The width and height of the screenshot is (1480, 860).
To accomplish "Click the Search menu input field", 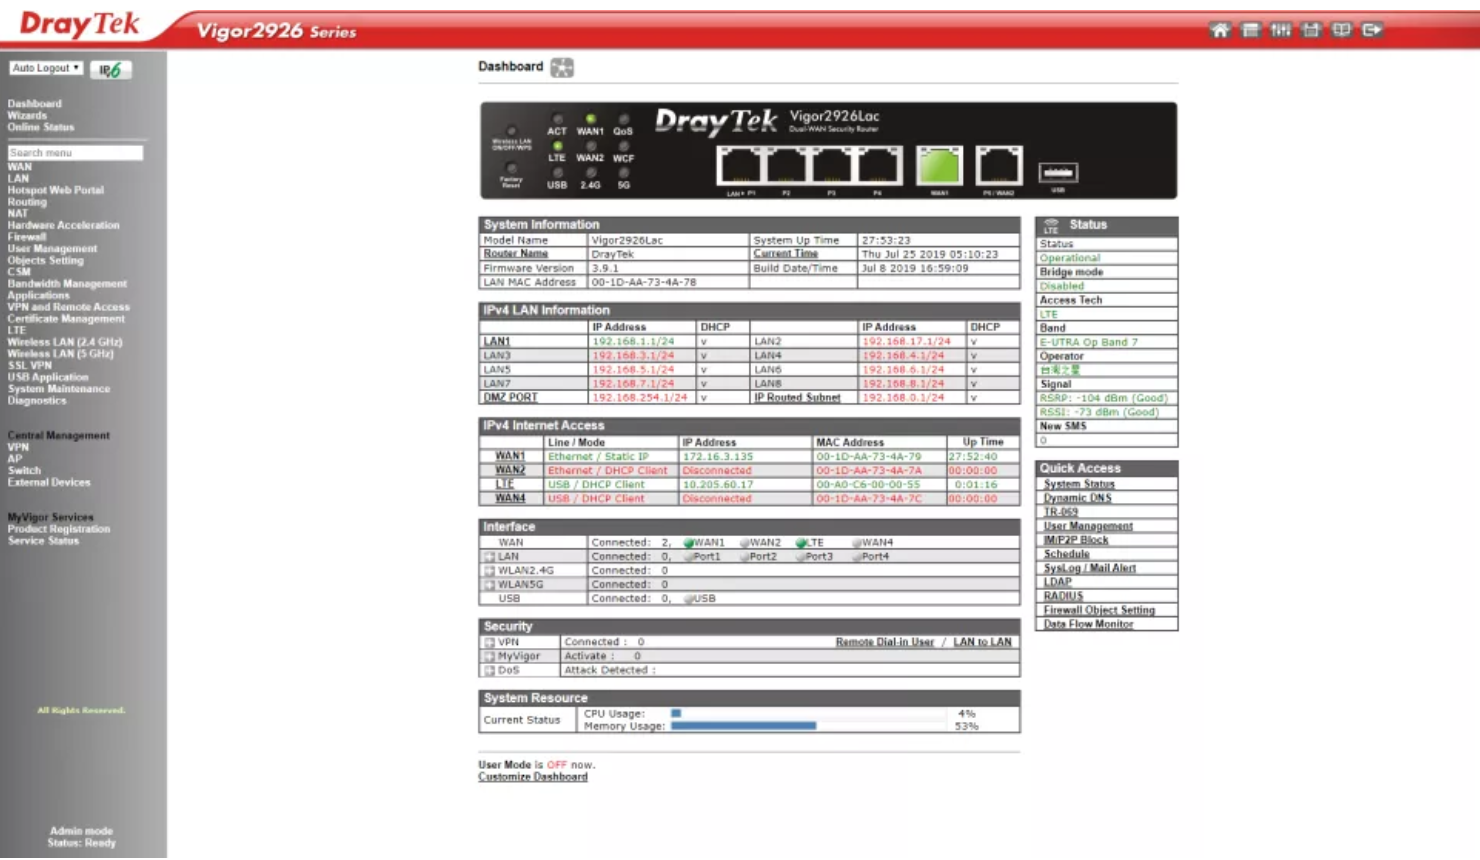I will [x=75, y=153].
